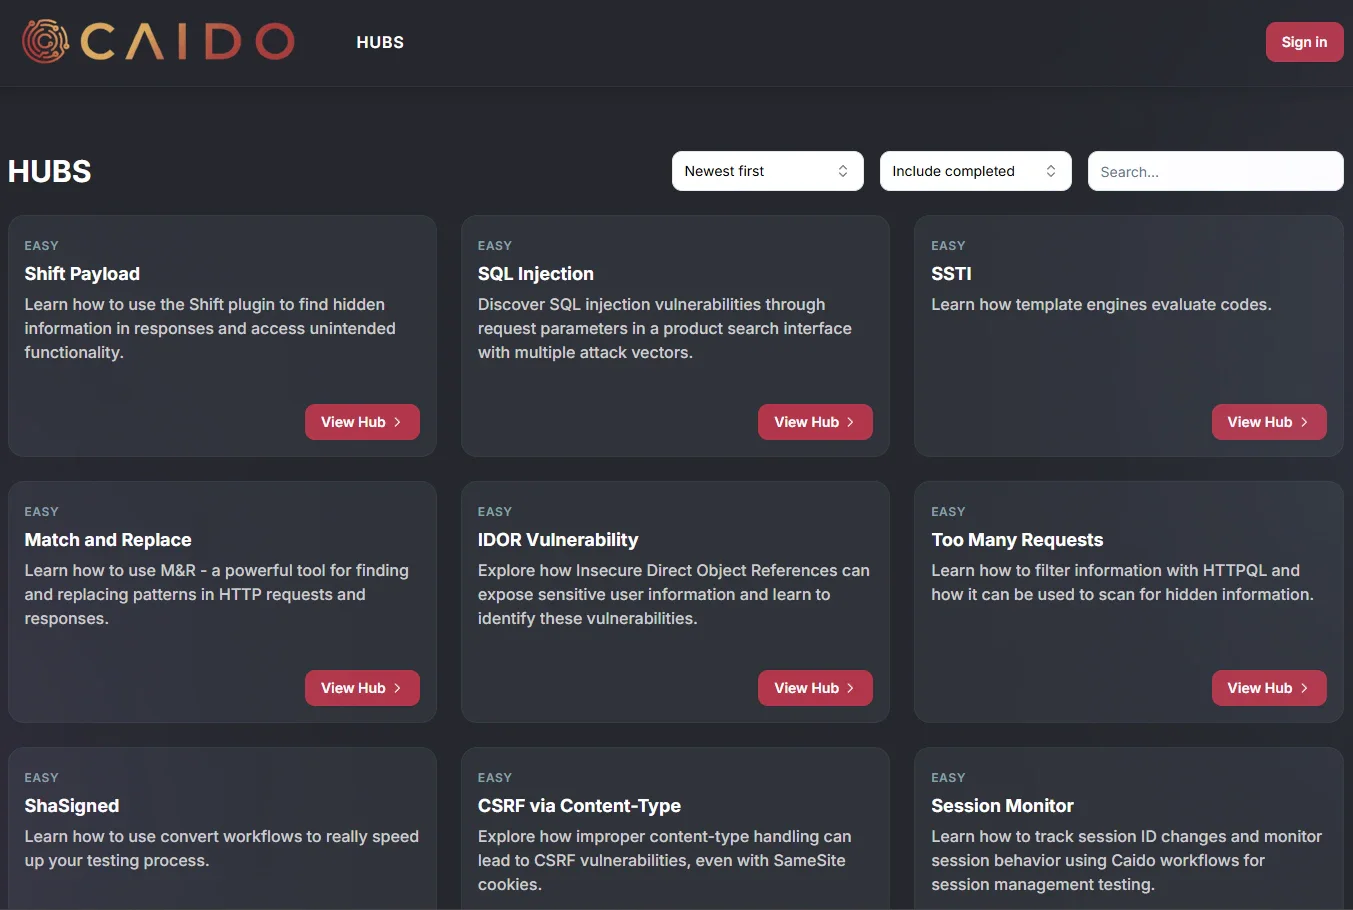Select the ShaSigned hub card title
1353x910 pixels.
pyautogui.click(x=72, y=806)
